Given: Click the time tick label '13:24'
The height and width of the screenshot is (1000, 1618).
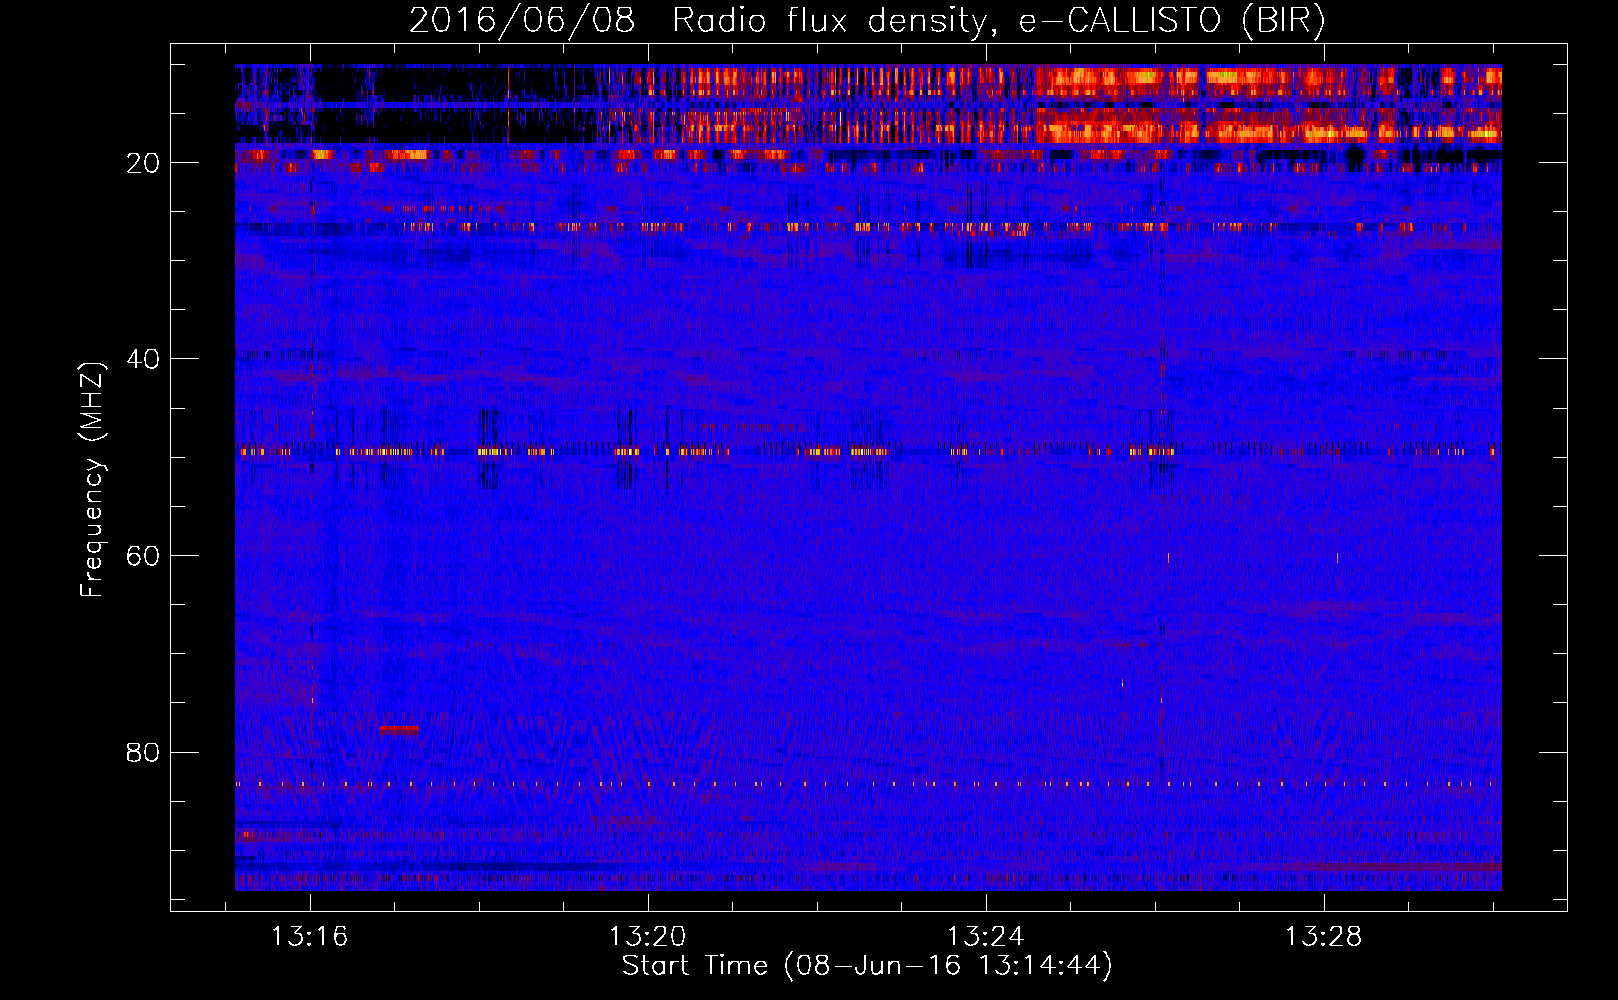Looking at the screenshot, I should coord(986,937).
